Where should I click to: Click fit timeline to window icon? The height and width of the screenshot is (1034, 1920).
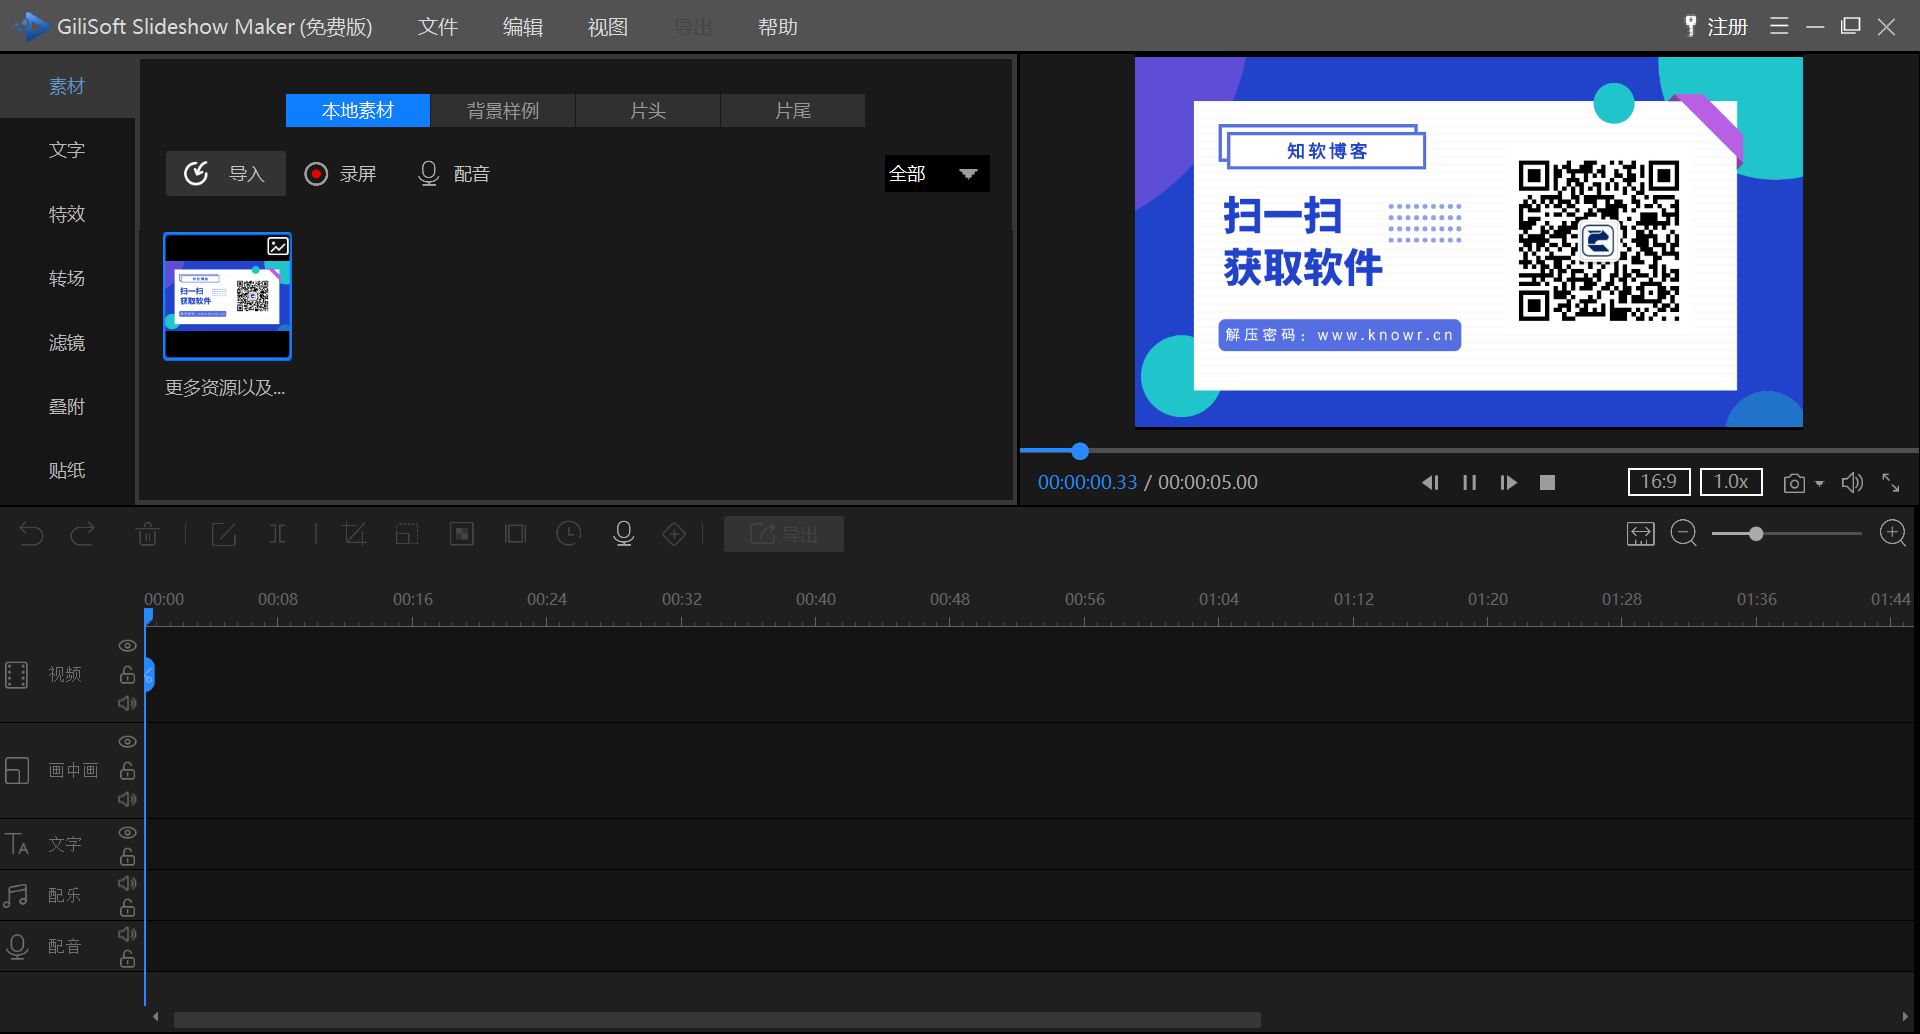point(1640,534)
